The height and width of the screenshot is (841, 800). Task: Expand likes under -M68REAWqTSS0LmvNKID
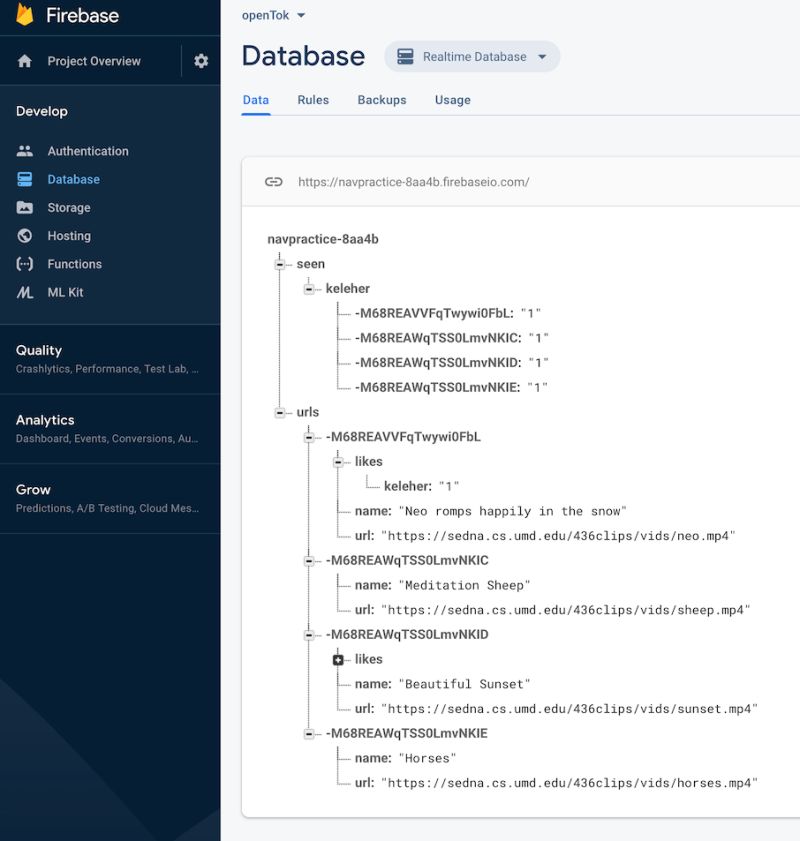click(x=338, y=660)
